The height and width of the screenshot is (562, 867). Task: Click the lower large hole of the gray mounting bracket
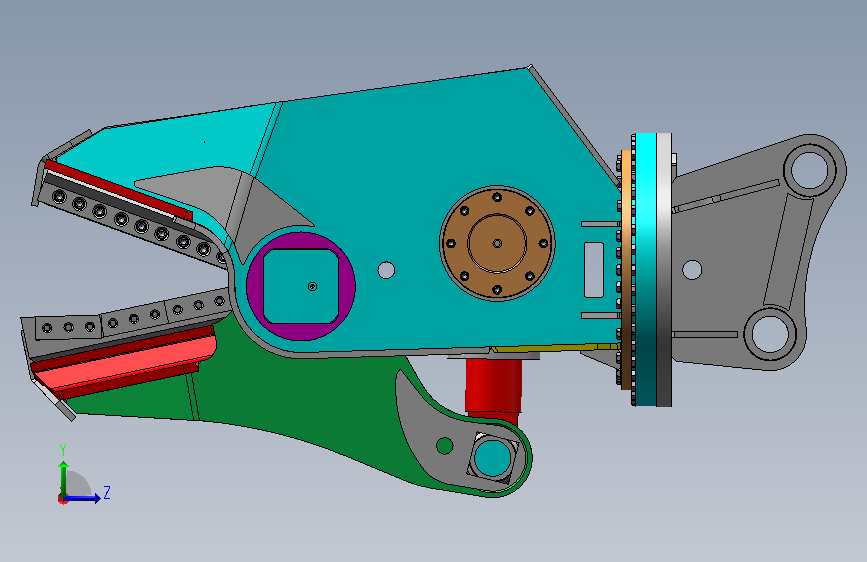[770, 334]
